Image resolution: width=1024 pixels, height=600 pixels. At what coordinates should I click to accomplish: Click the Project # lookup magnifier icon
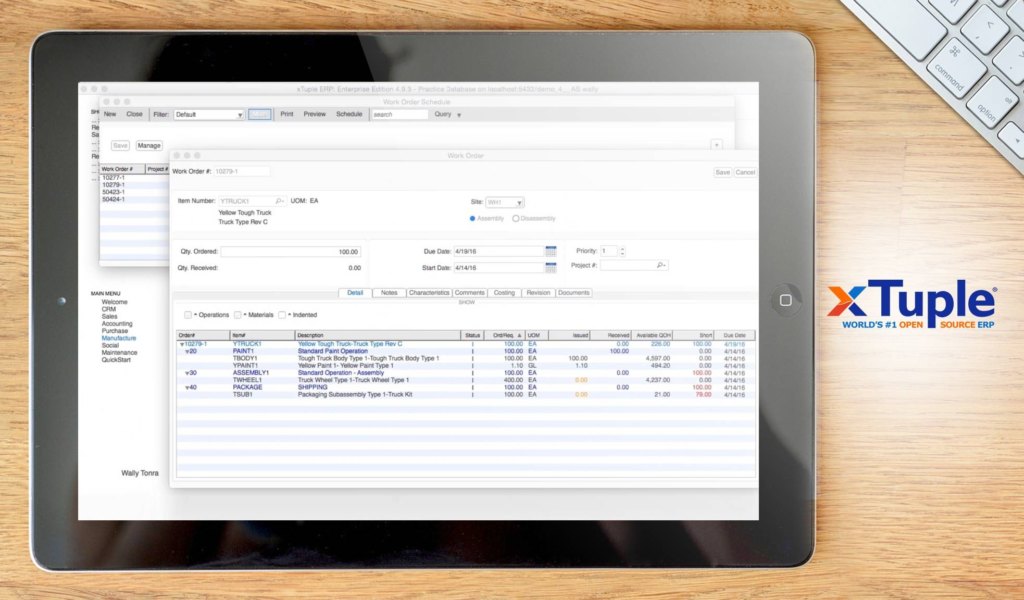(x=661, y=265)
